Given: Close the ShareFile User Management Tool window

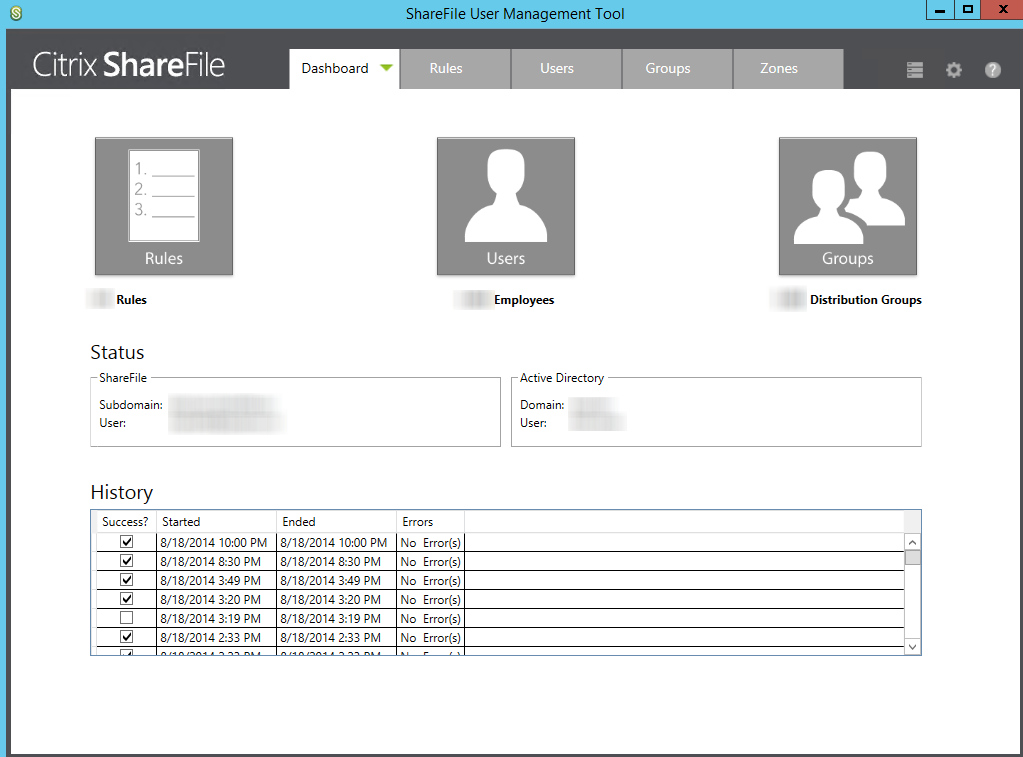Looking at the screenshot, I should pyautogui.click(x=1003, y=10).
